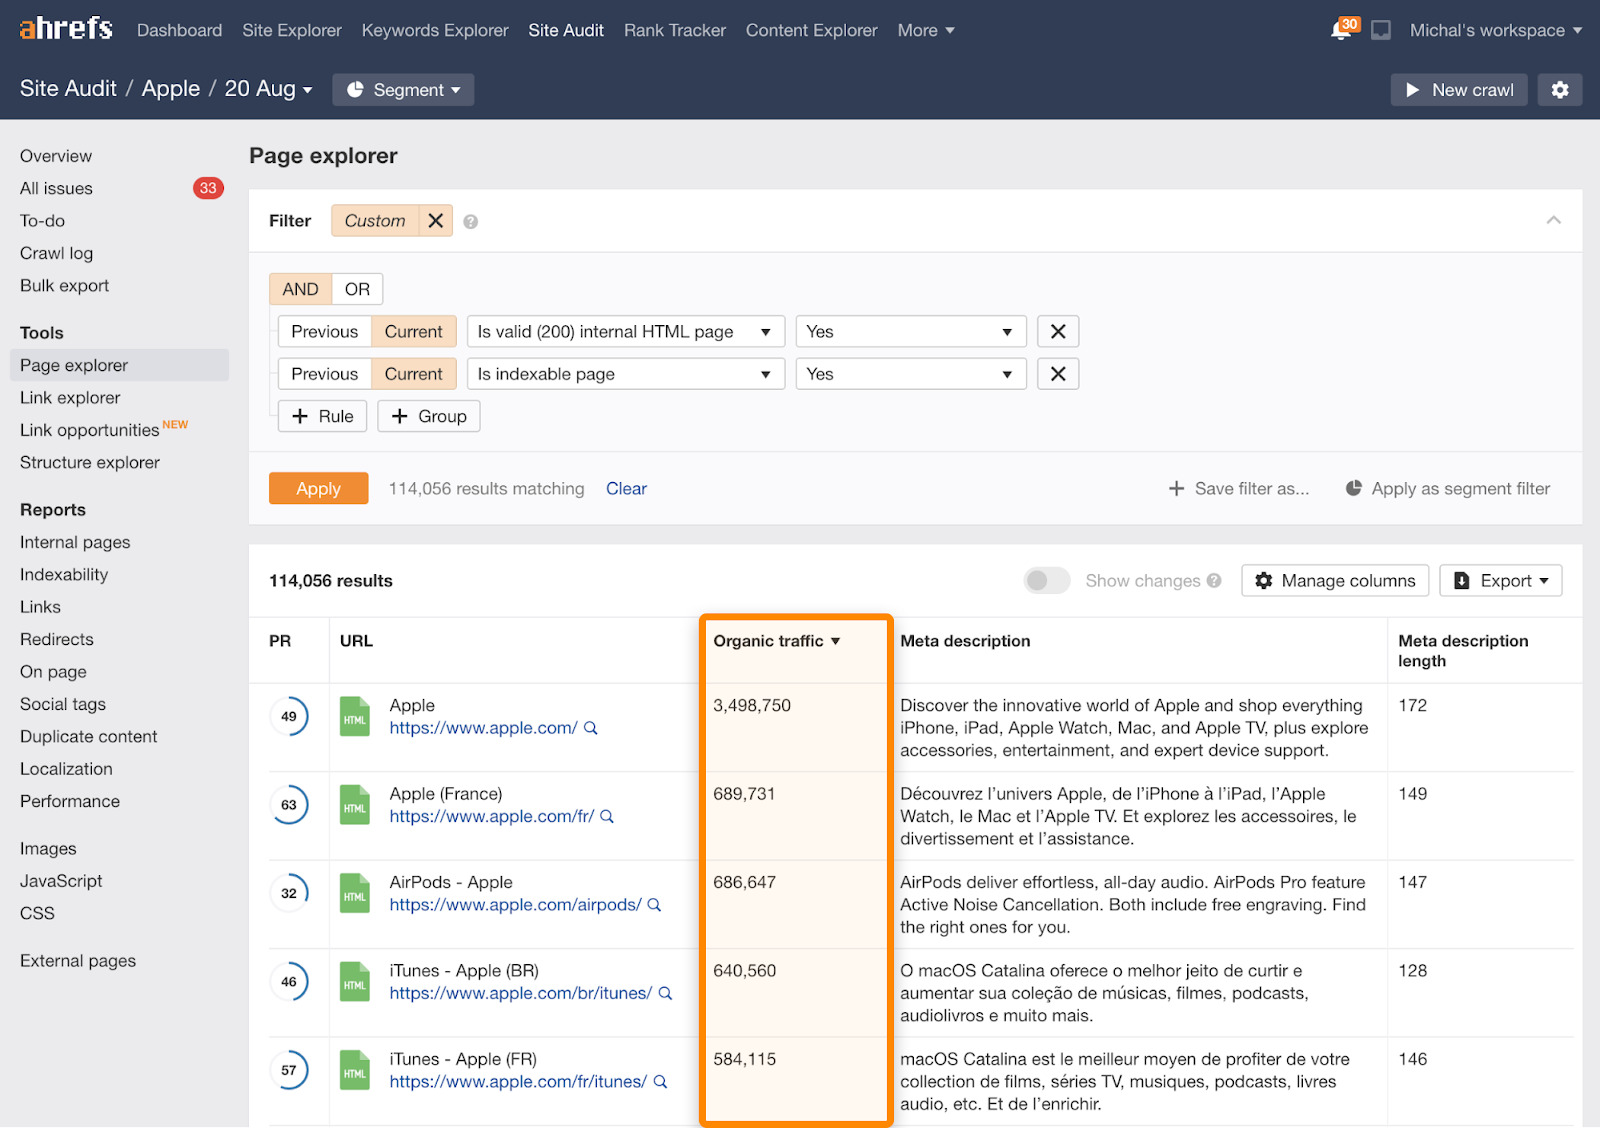Click the inbox icon in the top bar
Image resolution: width=1600 pixels, height=1128 pixels.
tap(1381, 30)
